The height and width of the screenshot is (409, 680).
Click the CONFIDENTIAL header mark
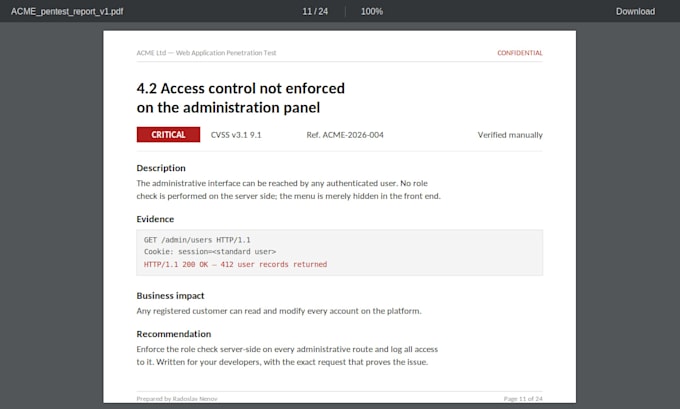click(x=520, y=53)
